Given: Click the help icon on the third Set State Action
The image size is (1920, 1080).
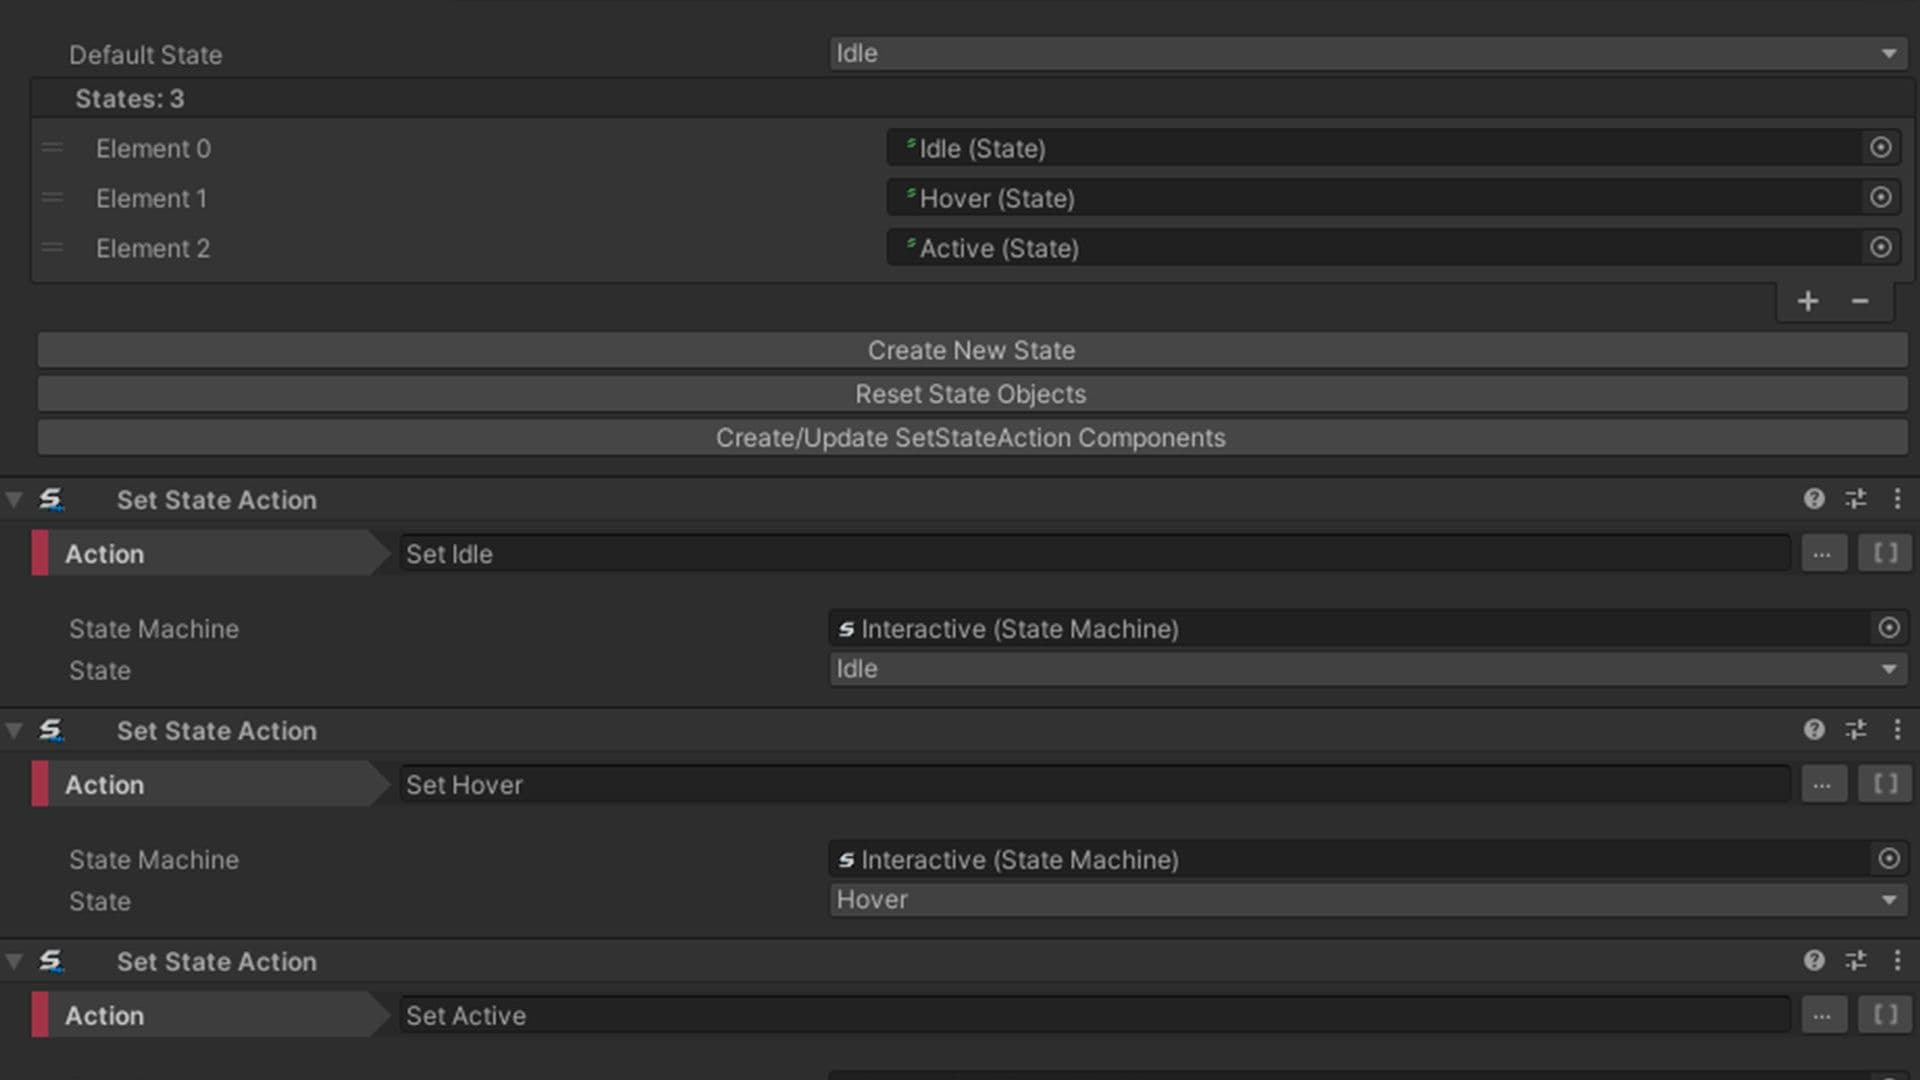Looking at the screenshot, I should coord(1814,961).
